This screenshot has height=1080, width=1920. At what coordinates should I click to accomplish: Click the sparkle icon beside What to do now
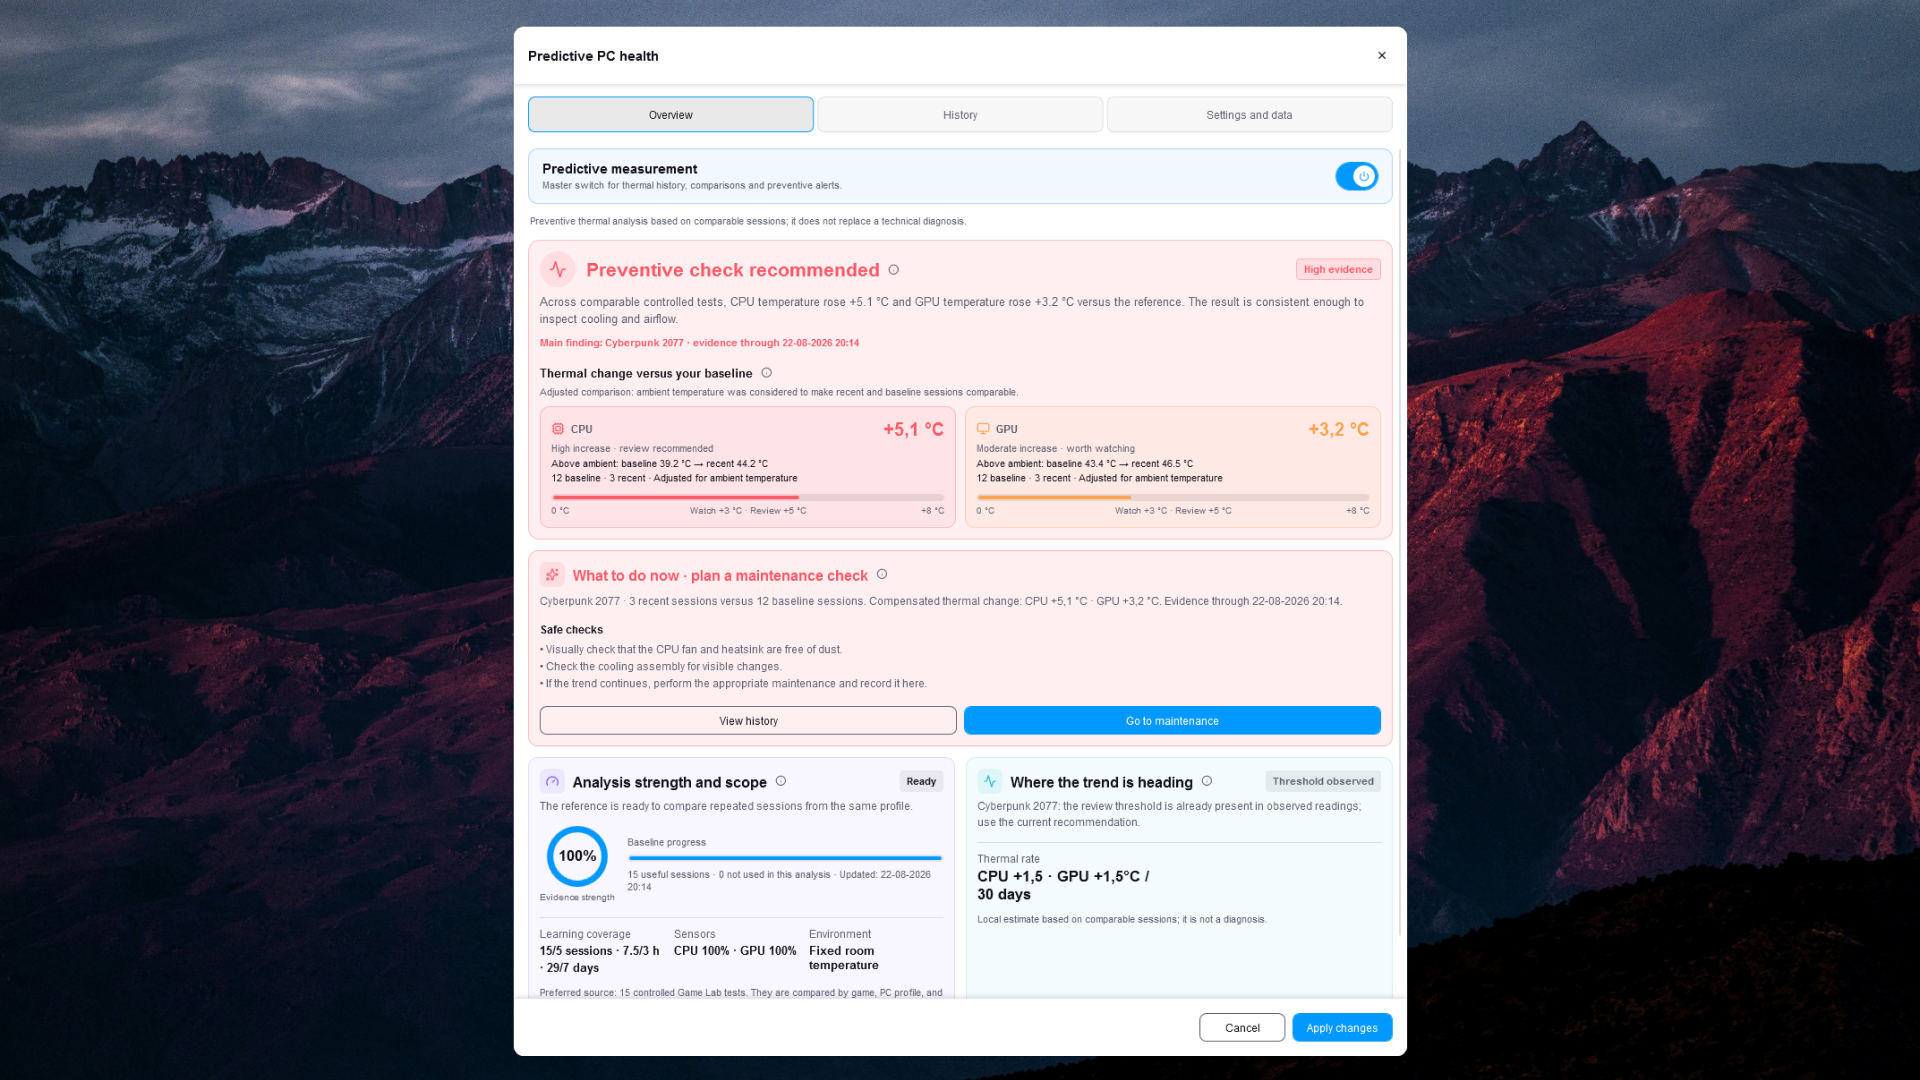[x=552, y=575]
